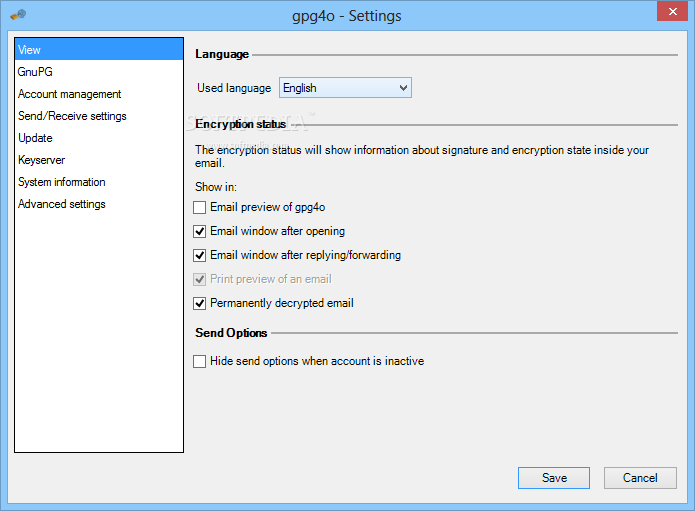Toggle Print preview of an email checkbox

coord(199,279)
